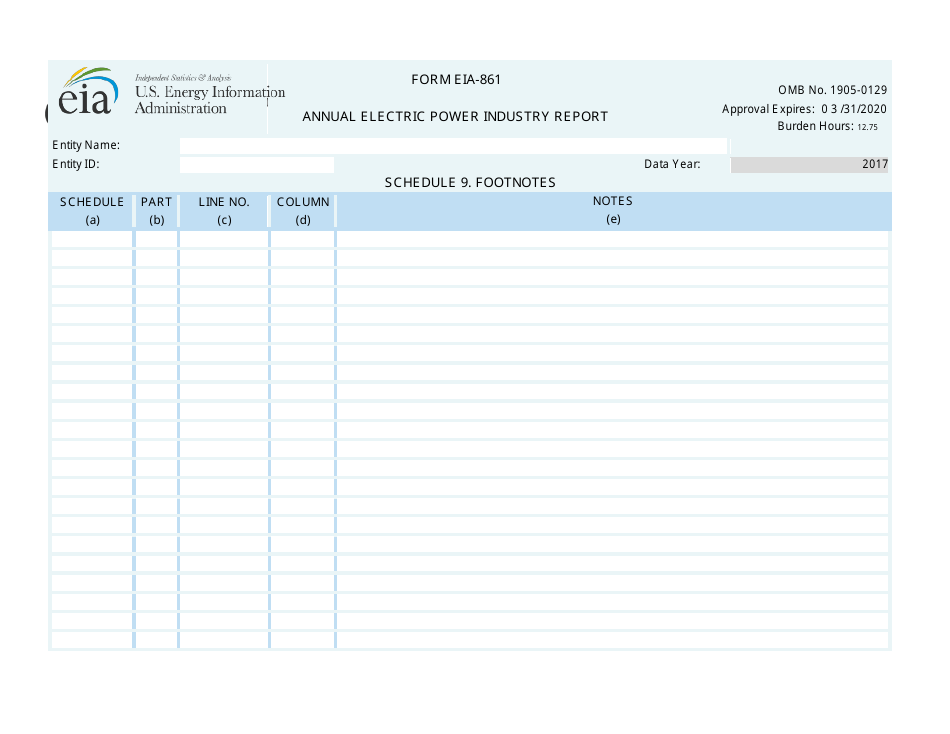Image resolution: width=950 pixels, height=734 pixels.
Task: Click the SCHEDULE column header
Action: tap(91, 210)
